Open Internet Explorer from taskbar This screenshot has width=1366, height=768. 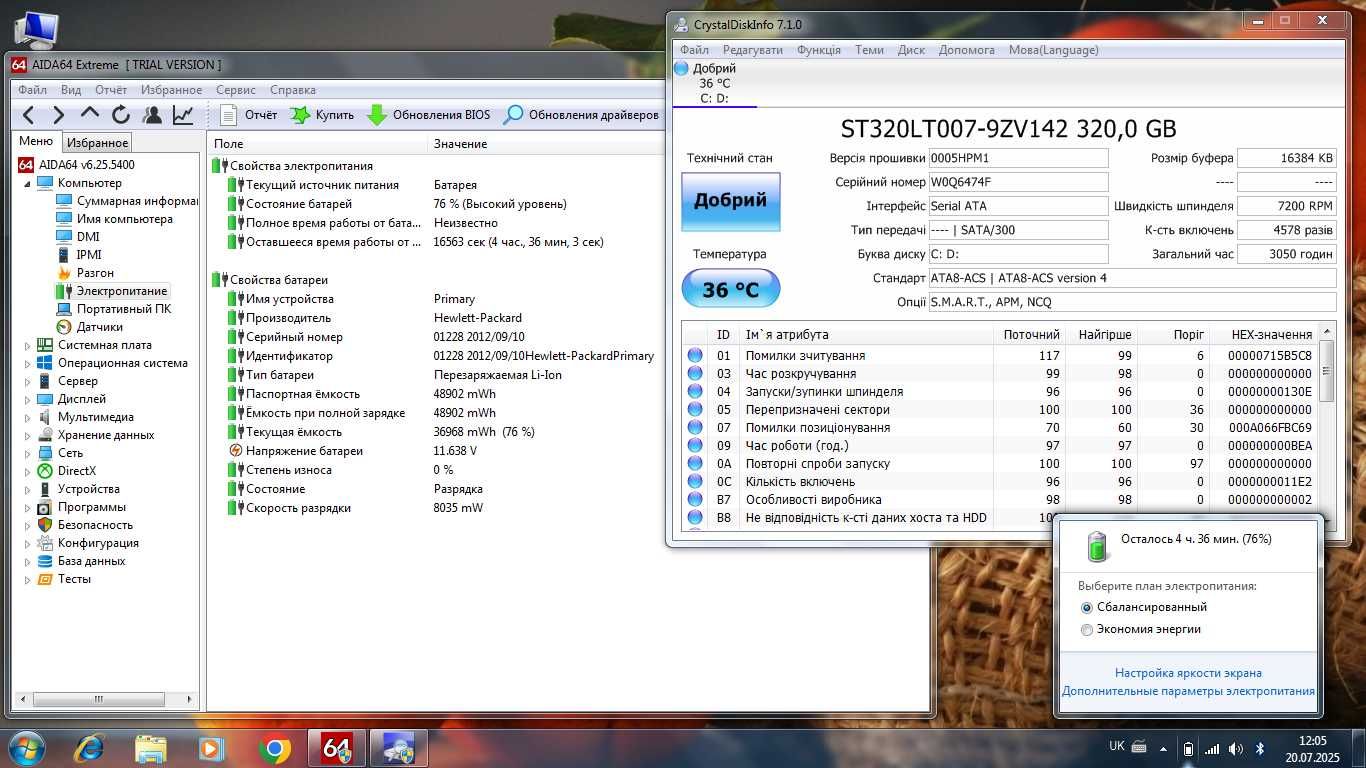[x=89, y=748]
